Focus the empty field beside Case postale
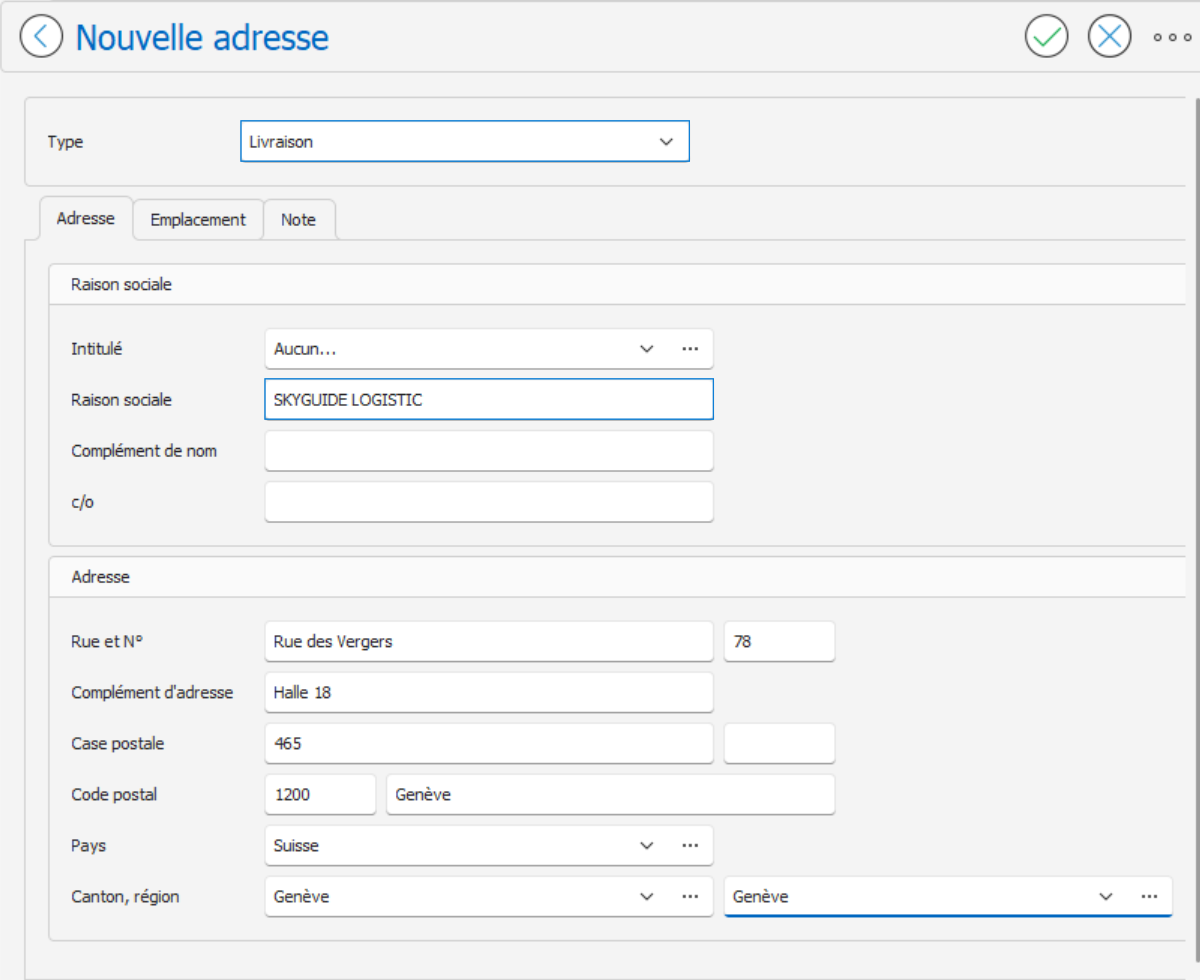1200x980 pixels. tap(779, 744)
